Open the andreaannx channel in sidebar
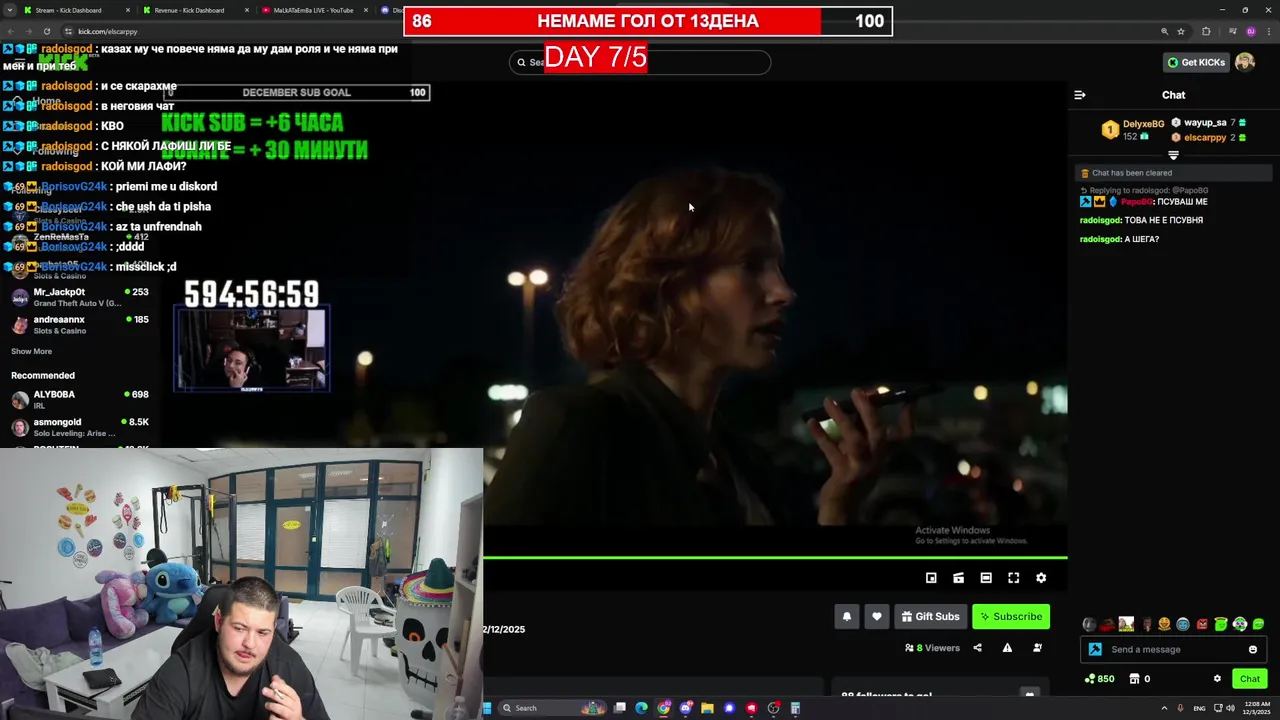The width and height of the screenshot is (1280, 720). [x=80, y=324]
